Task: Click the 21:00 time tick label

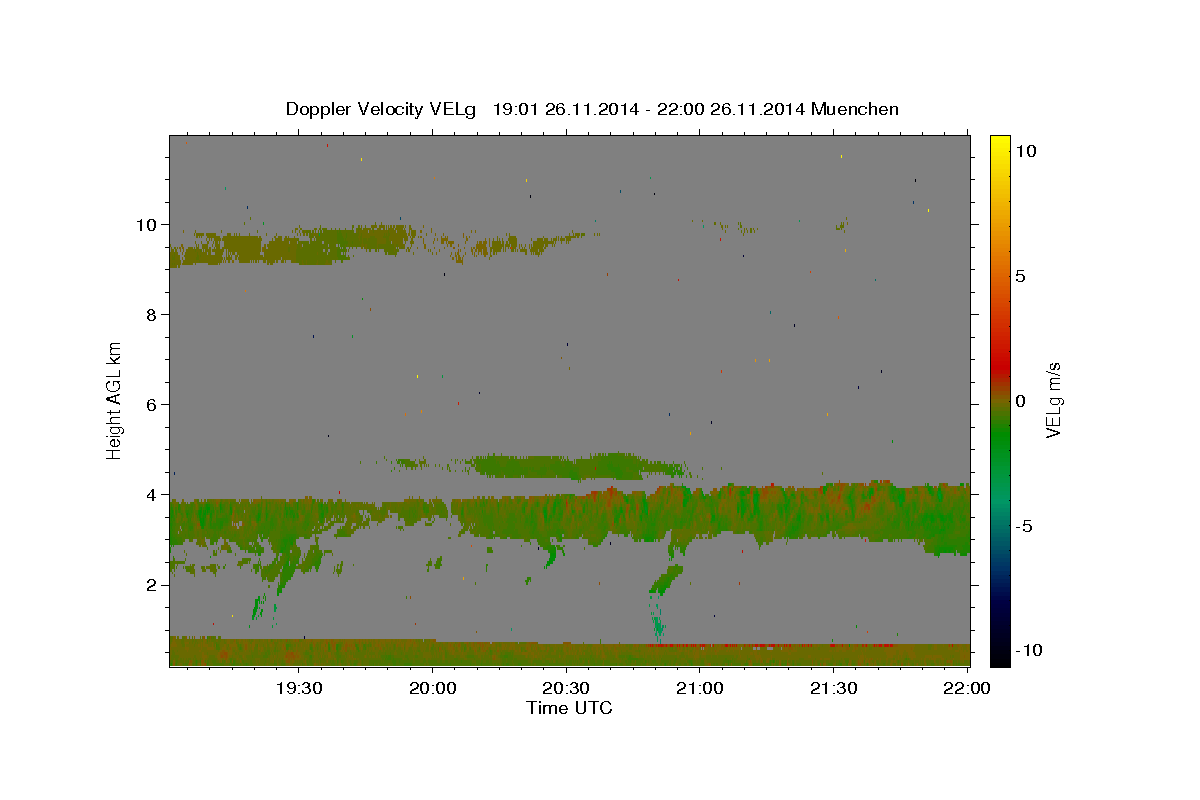Action: tap(700, 689)
